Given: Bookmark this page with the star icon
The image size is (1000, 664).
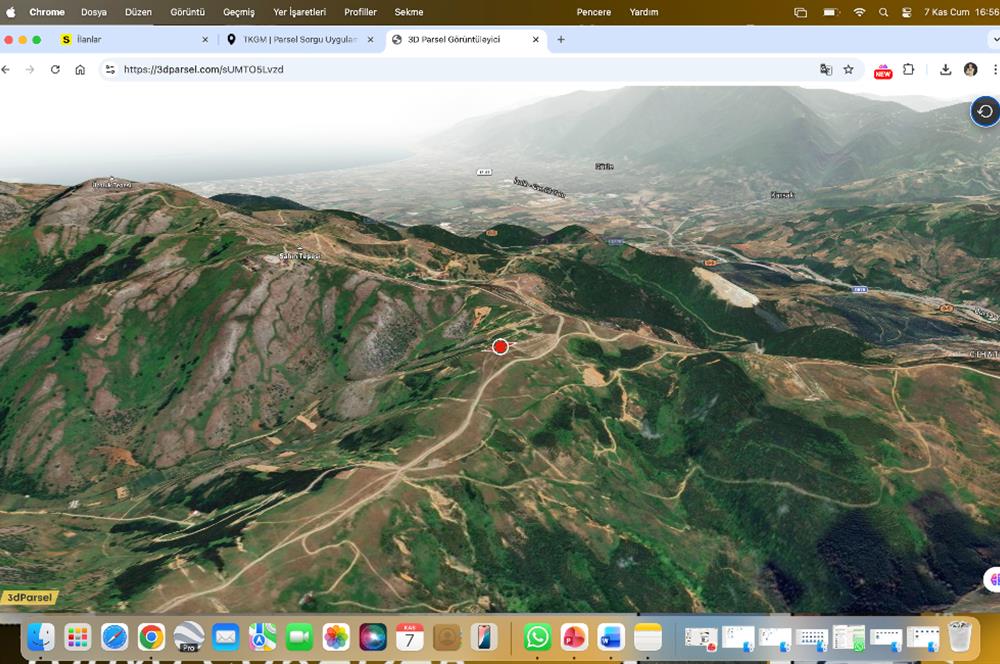Looking at the screenshot, I should [848, 70].
